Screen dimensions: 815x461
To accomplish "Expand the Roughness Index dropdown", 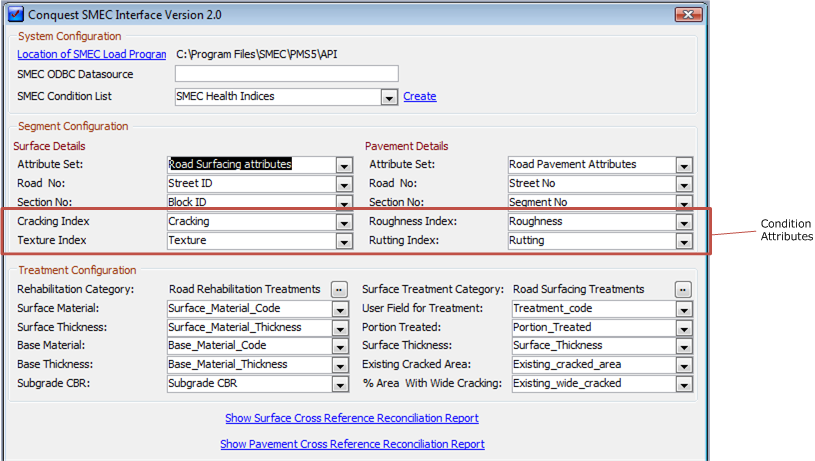I will point(684,222).
